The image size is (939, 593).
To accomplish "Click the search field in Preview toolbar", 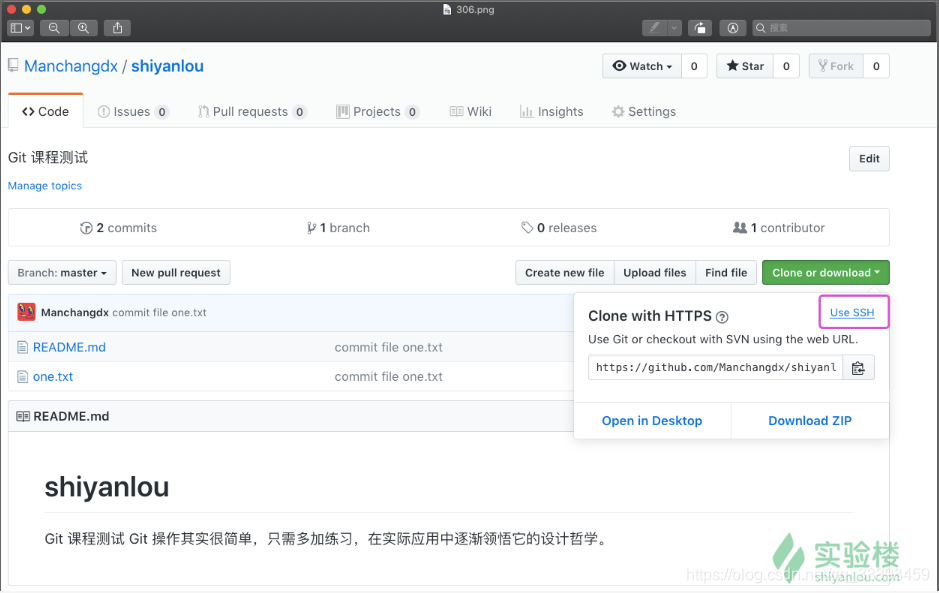I will tap(841, 28).
